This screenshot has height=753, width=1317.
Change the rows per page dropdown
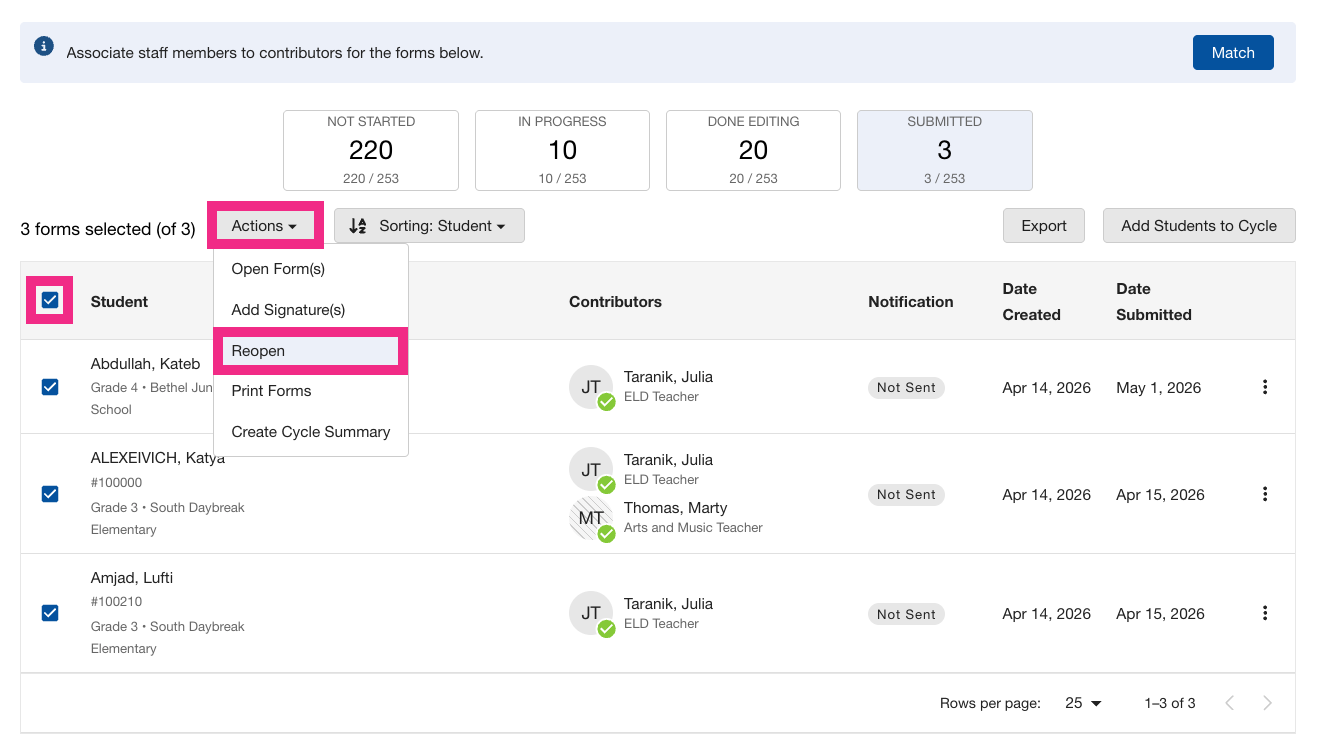[1083, 703]
